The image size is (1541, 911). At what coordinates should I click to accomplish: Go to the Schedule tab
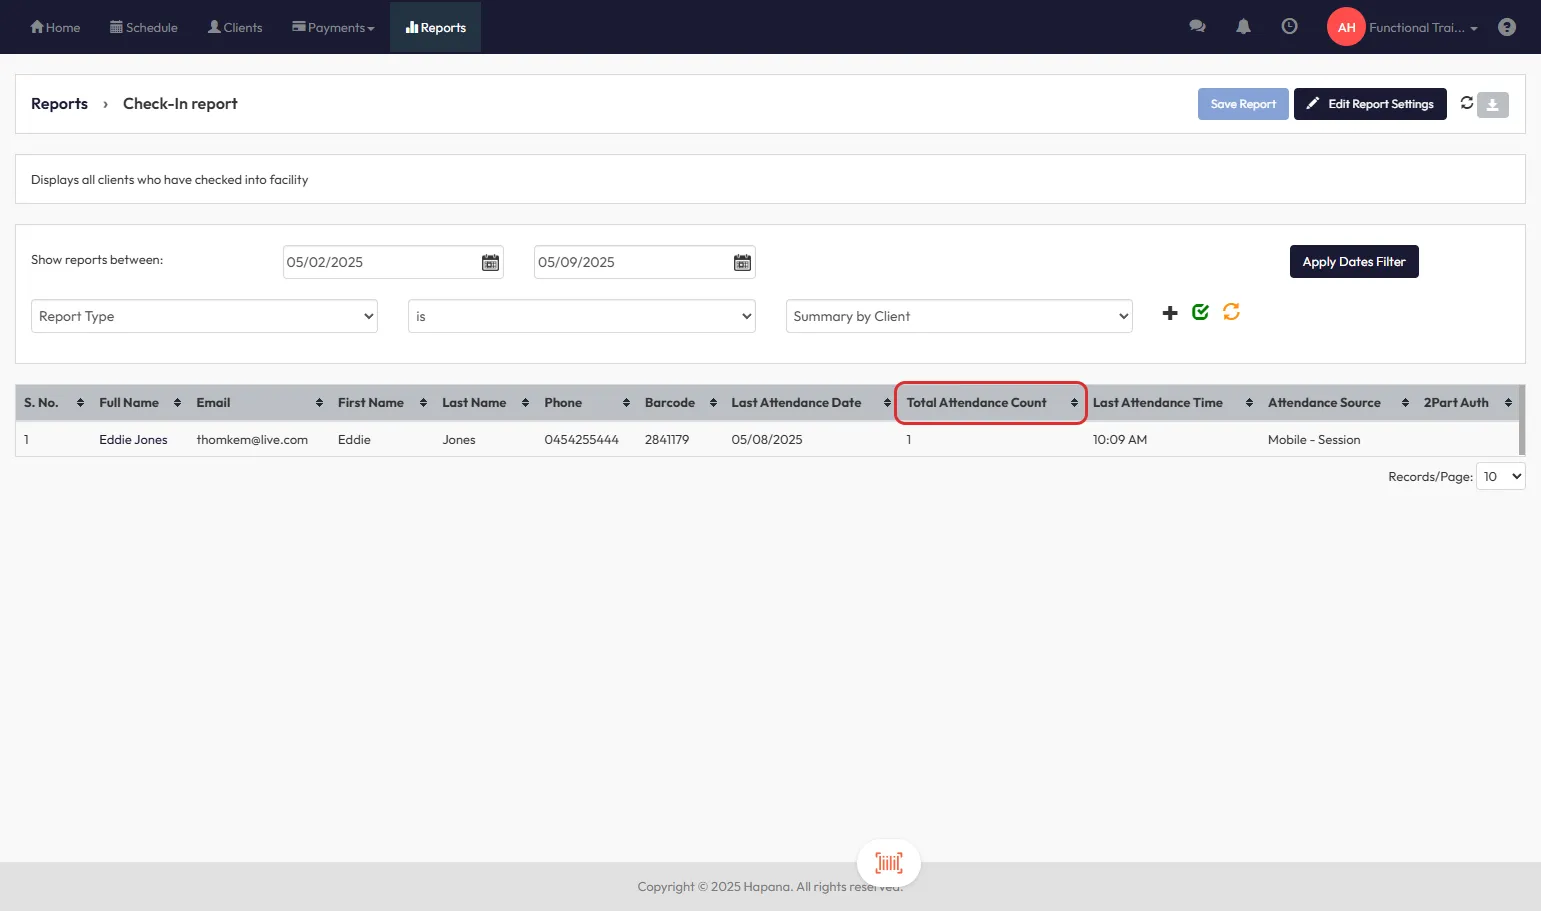(x=144, y=28)
